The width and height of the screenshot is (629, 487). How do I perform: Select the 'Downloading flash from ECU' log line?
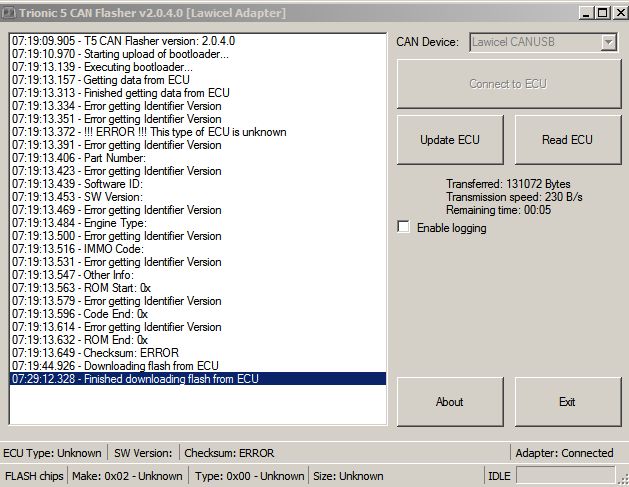pos(197,366)
